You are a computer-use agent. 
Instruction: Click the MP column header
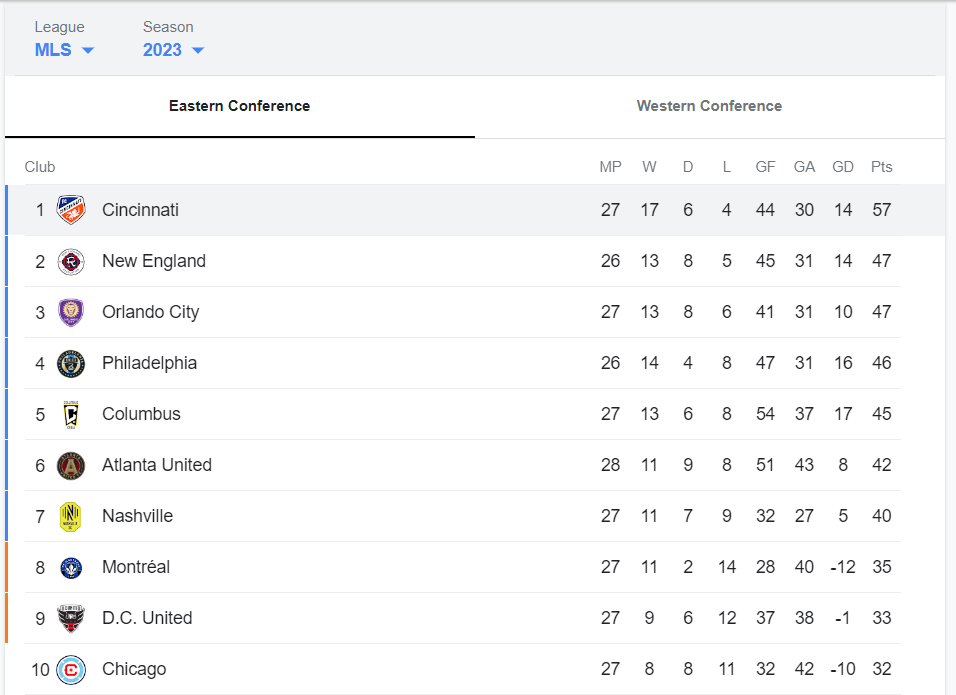(x=610, y=167)
